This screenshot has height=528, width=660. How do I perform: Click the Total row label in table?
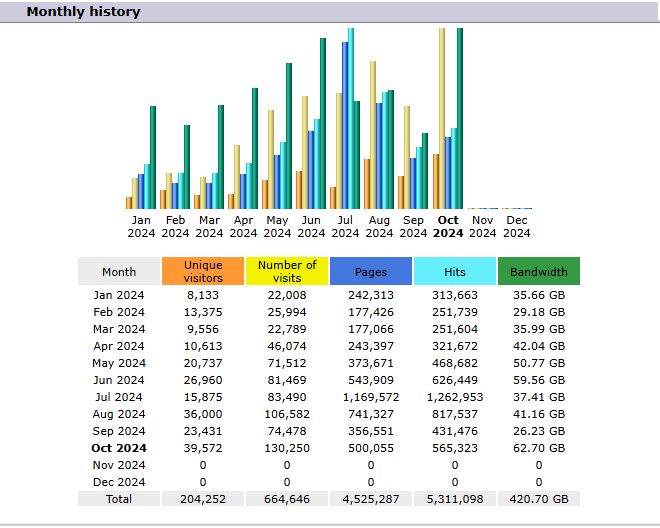tap(119, 499)
